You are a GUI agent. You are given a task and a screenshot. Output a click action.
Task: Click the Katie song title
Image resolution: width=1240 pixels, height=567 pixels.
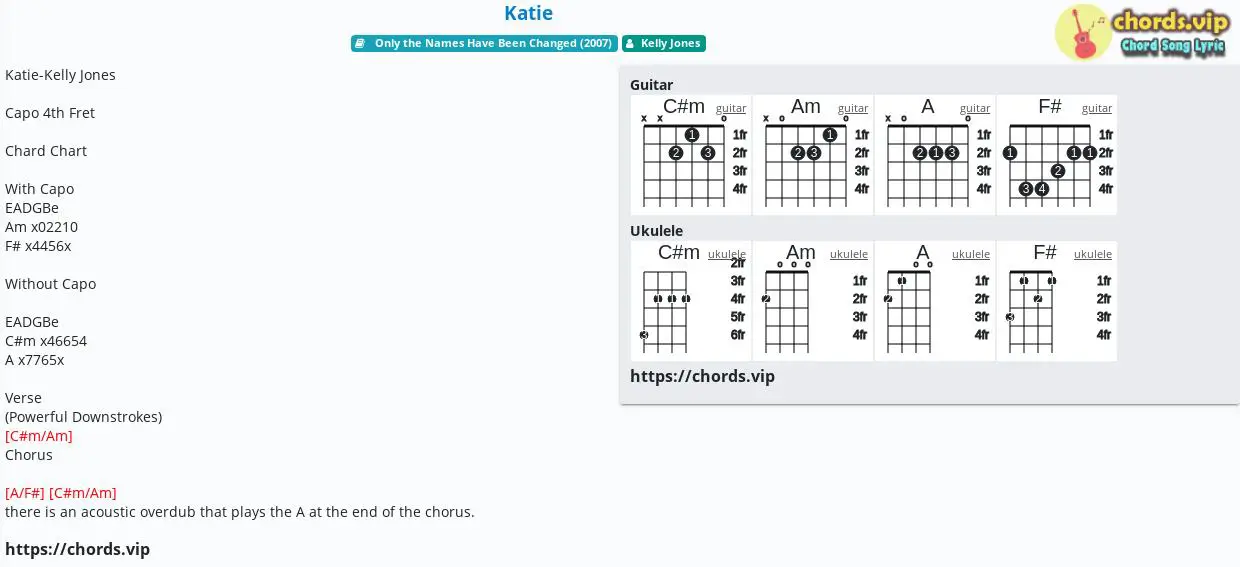click(x=528, y=13)
